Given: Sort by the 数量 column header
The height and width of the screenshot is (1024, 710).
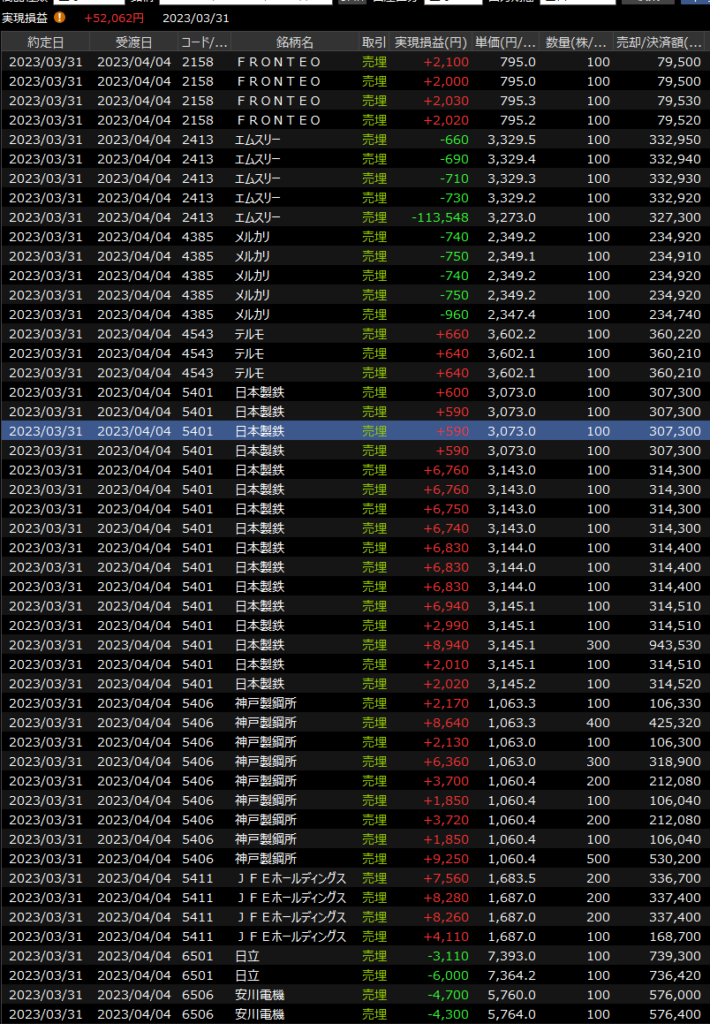Looking at the screenshot, I should [x=576, y=42].
